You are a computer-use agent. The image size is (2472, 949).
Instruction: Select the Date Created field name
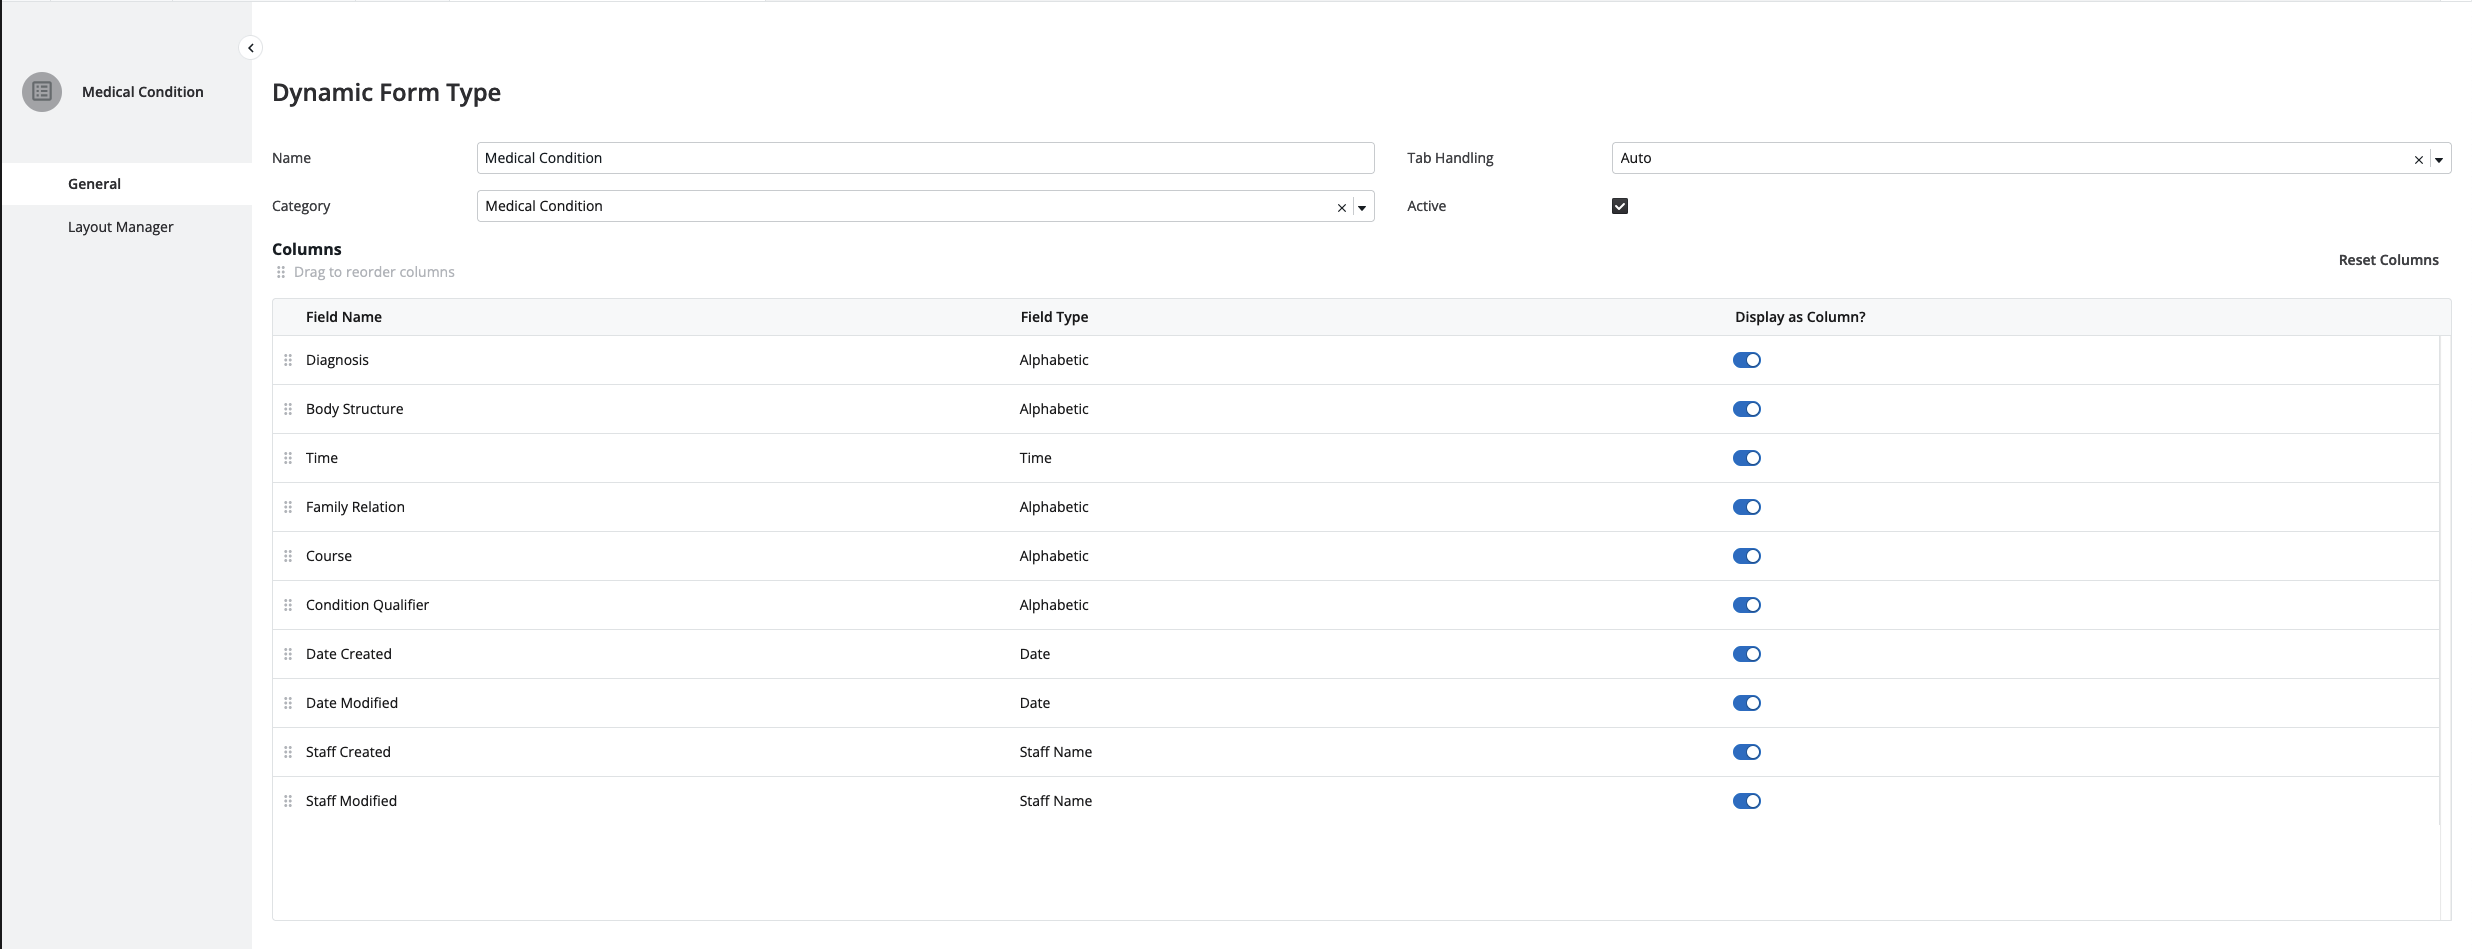click(349, 654)
